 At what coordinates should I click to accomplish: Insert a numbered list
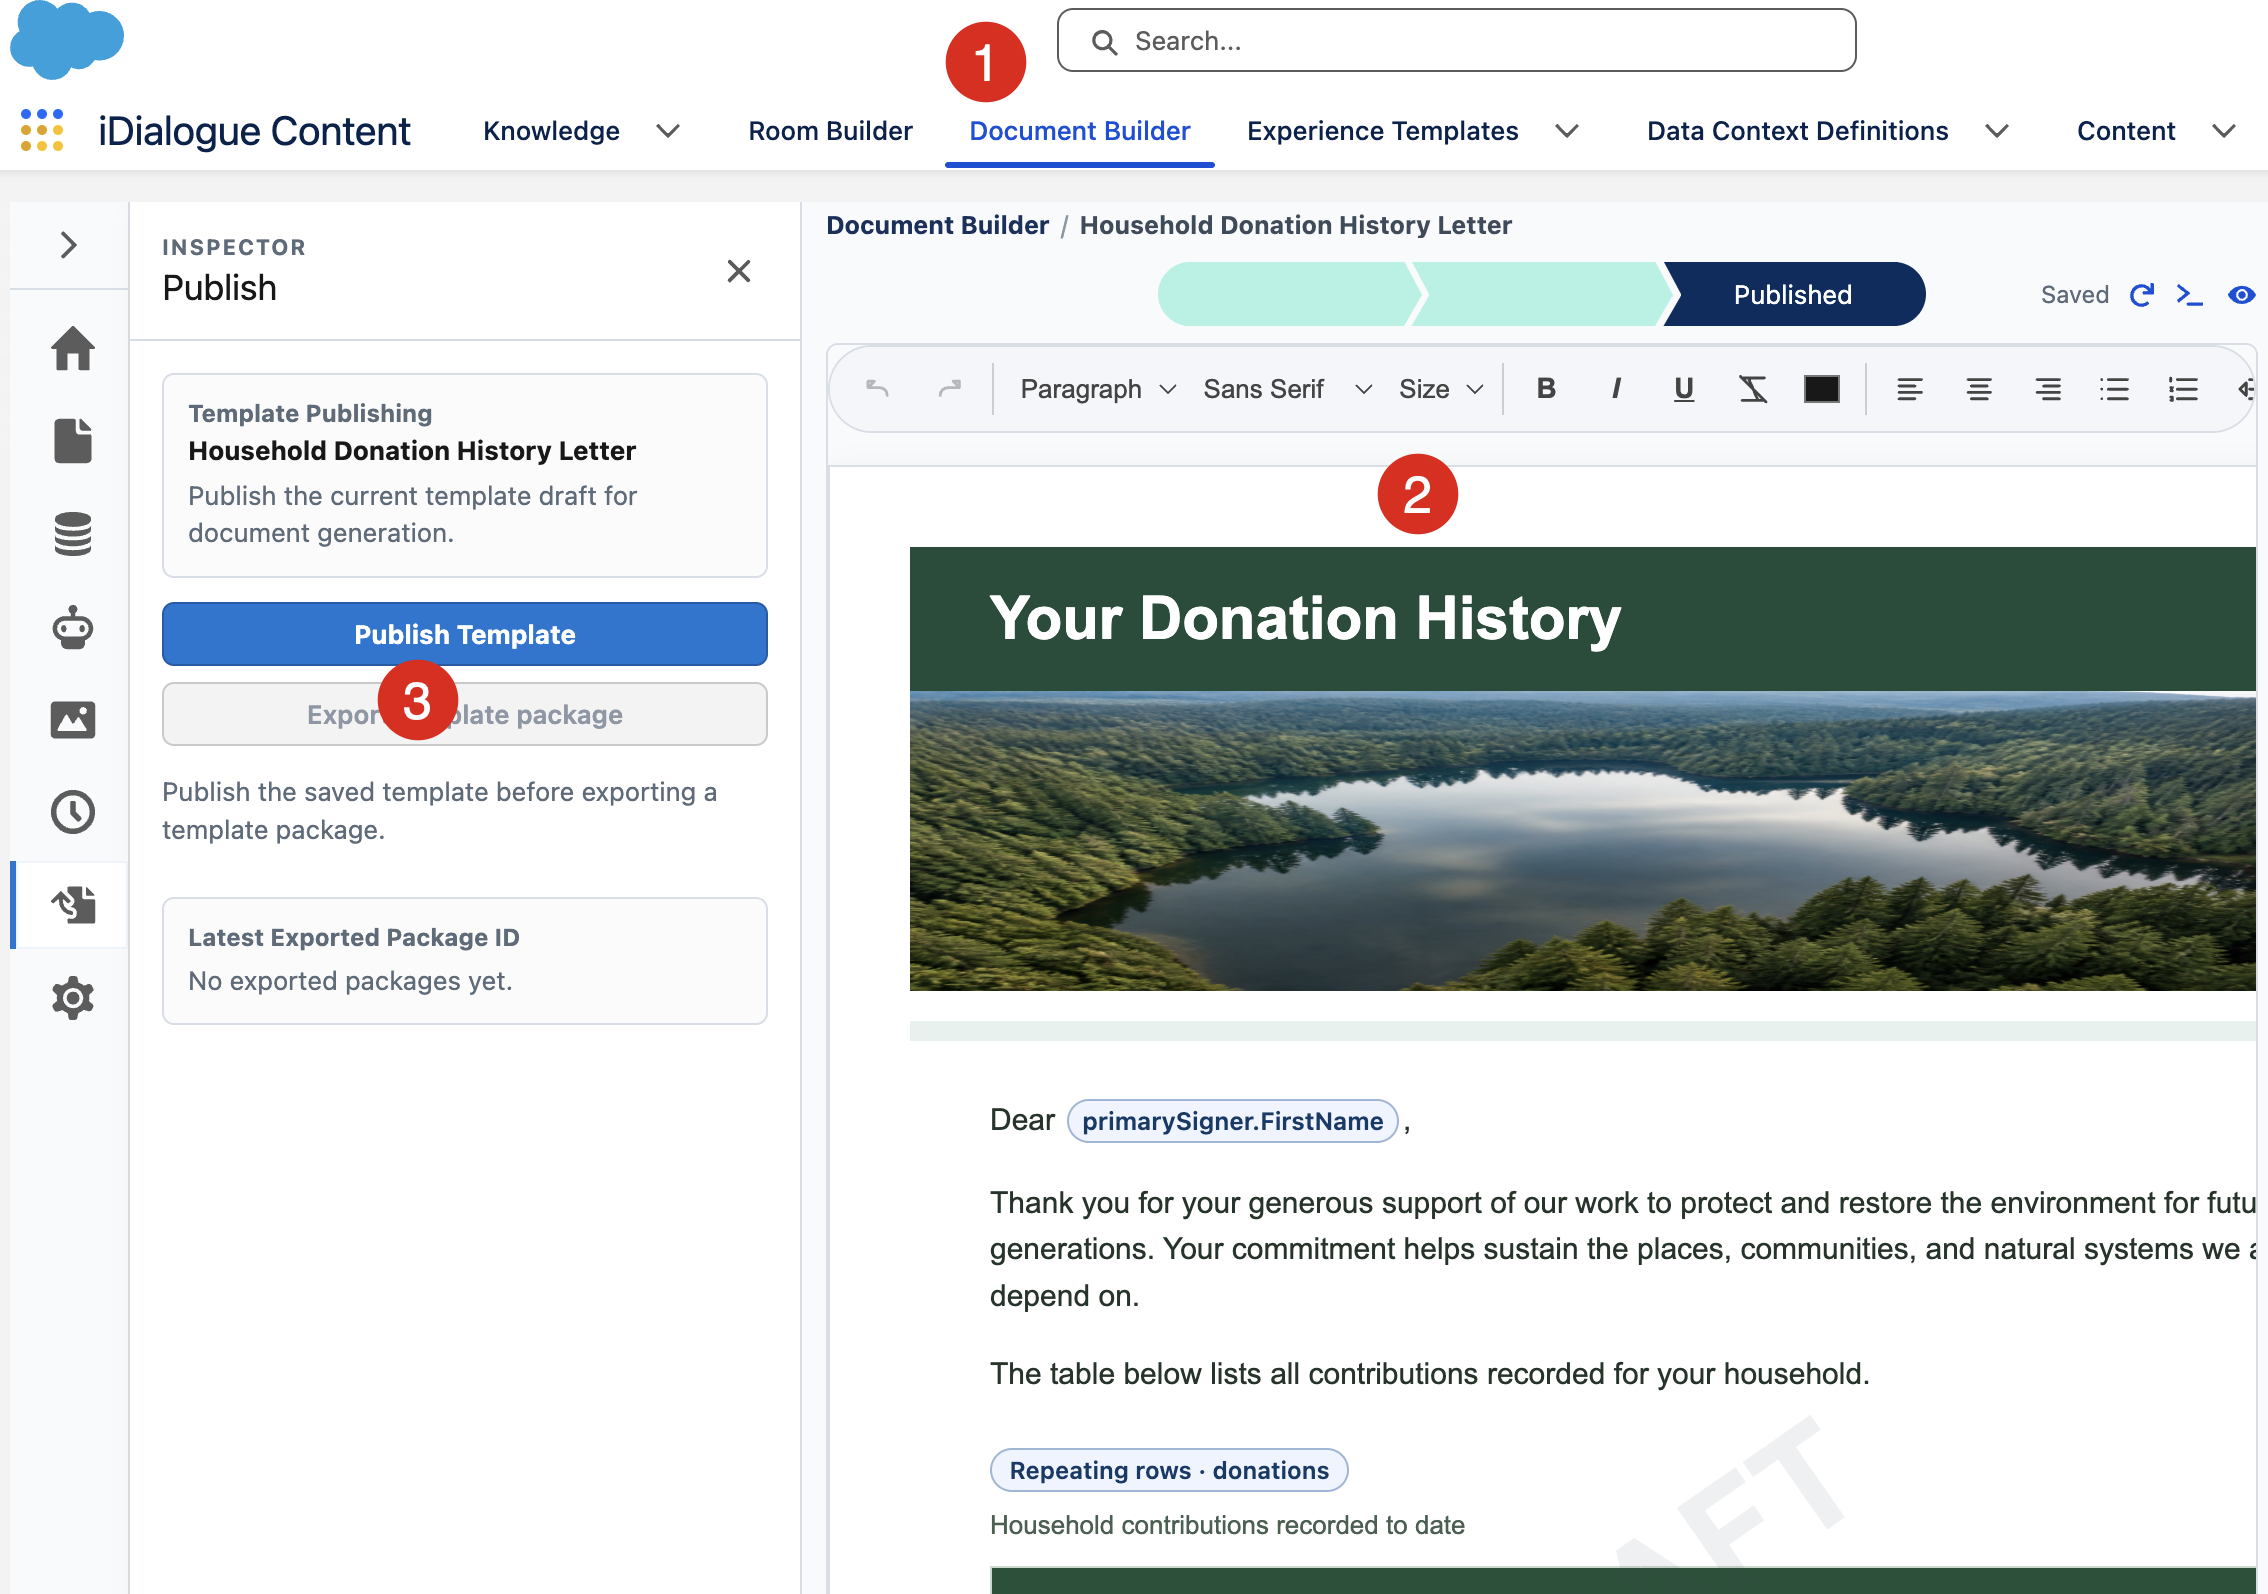[2183, 389]
